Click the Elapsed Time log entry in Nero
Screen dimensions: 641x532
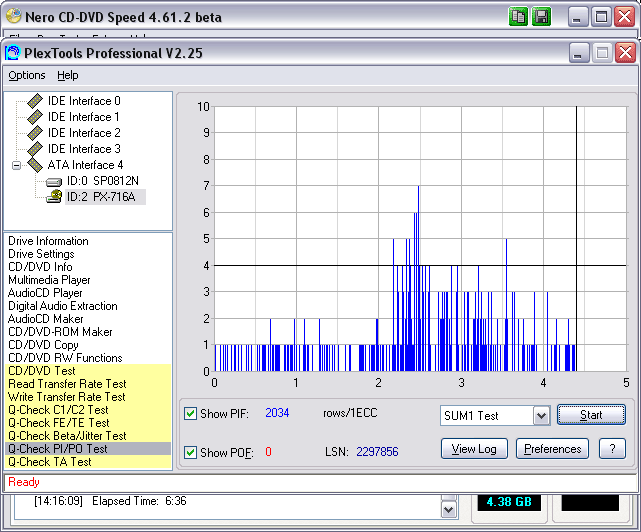pyautogui.click(x=110, y=501)
